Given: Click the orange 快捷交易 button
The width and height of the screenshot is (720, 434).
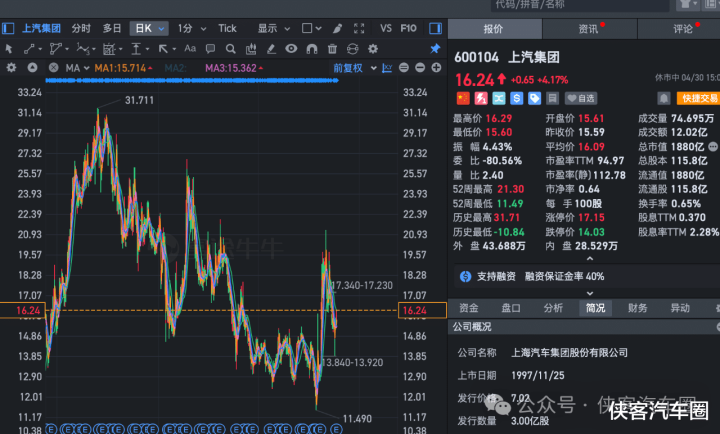Looking at the screenshot, I should coord(698,98).
